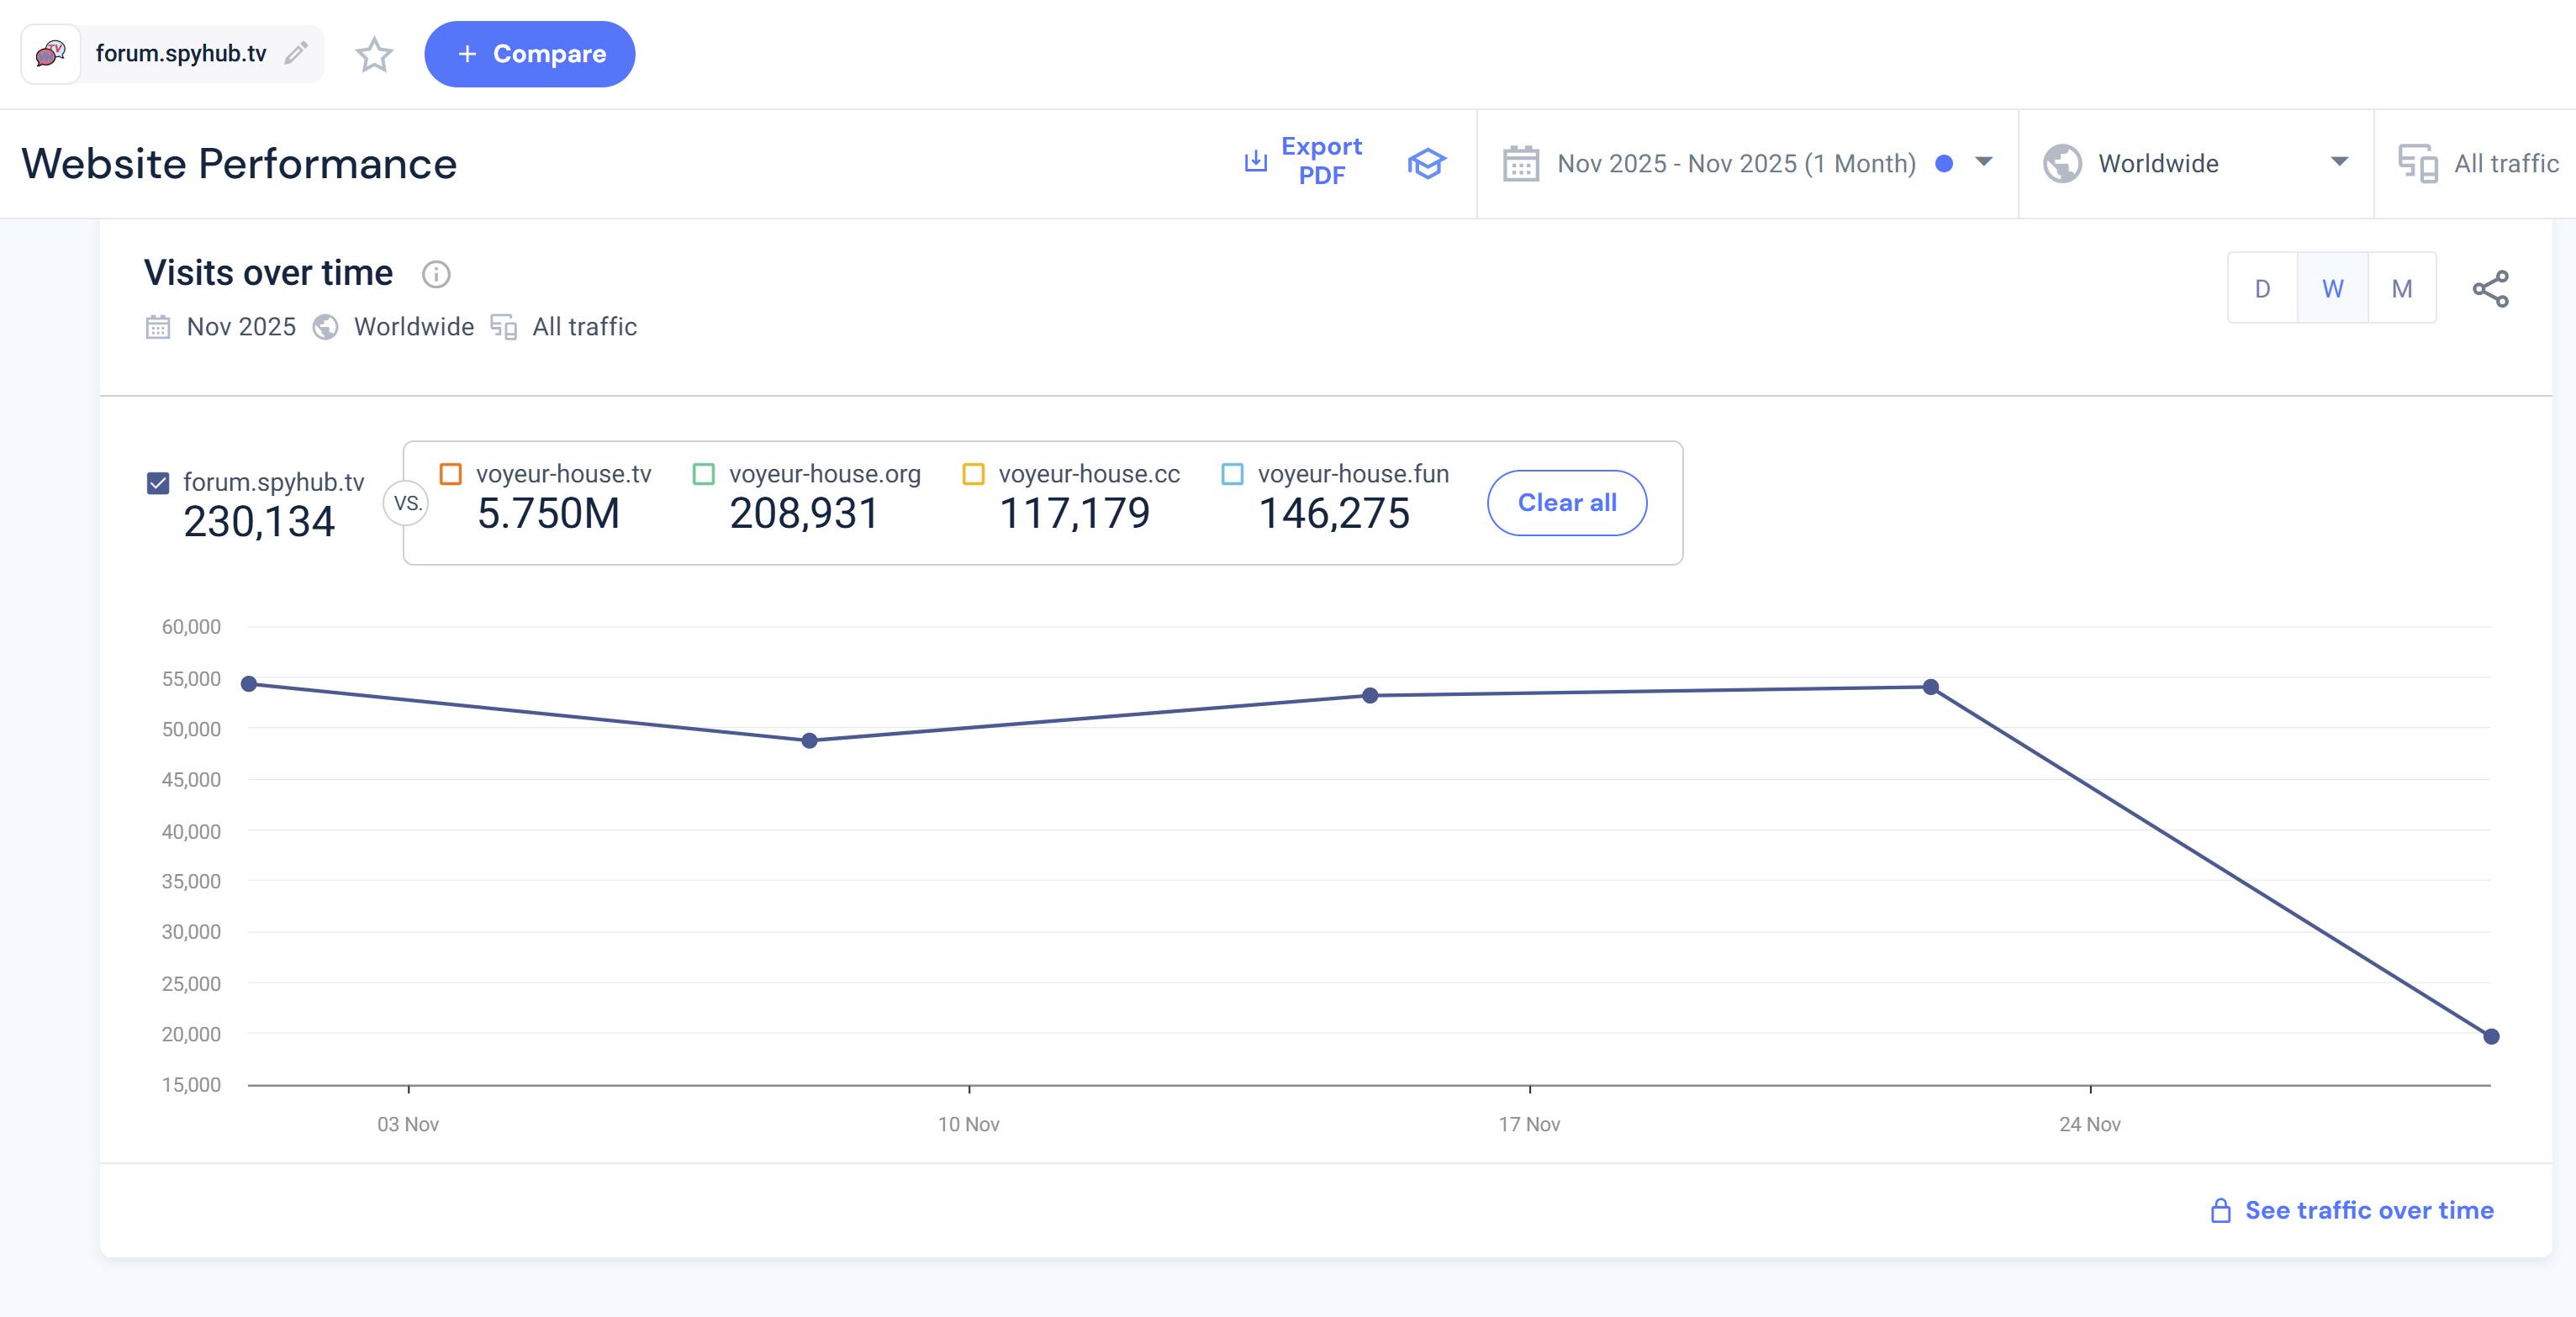Click the share icon on Visits chart
The height and width of the screenshot is (1317, 2576).
(x=2490, y=289)
